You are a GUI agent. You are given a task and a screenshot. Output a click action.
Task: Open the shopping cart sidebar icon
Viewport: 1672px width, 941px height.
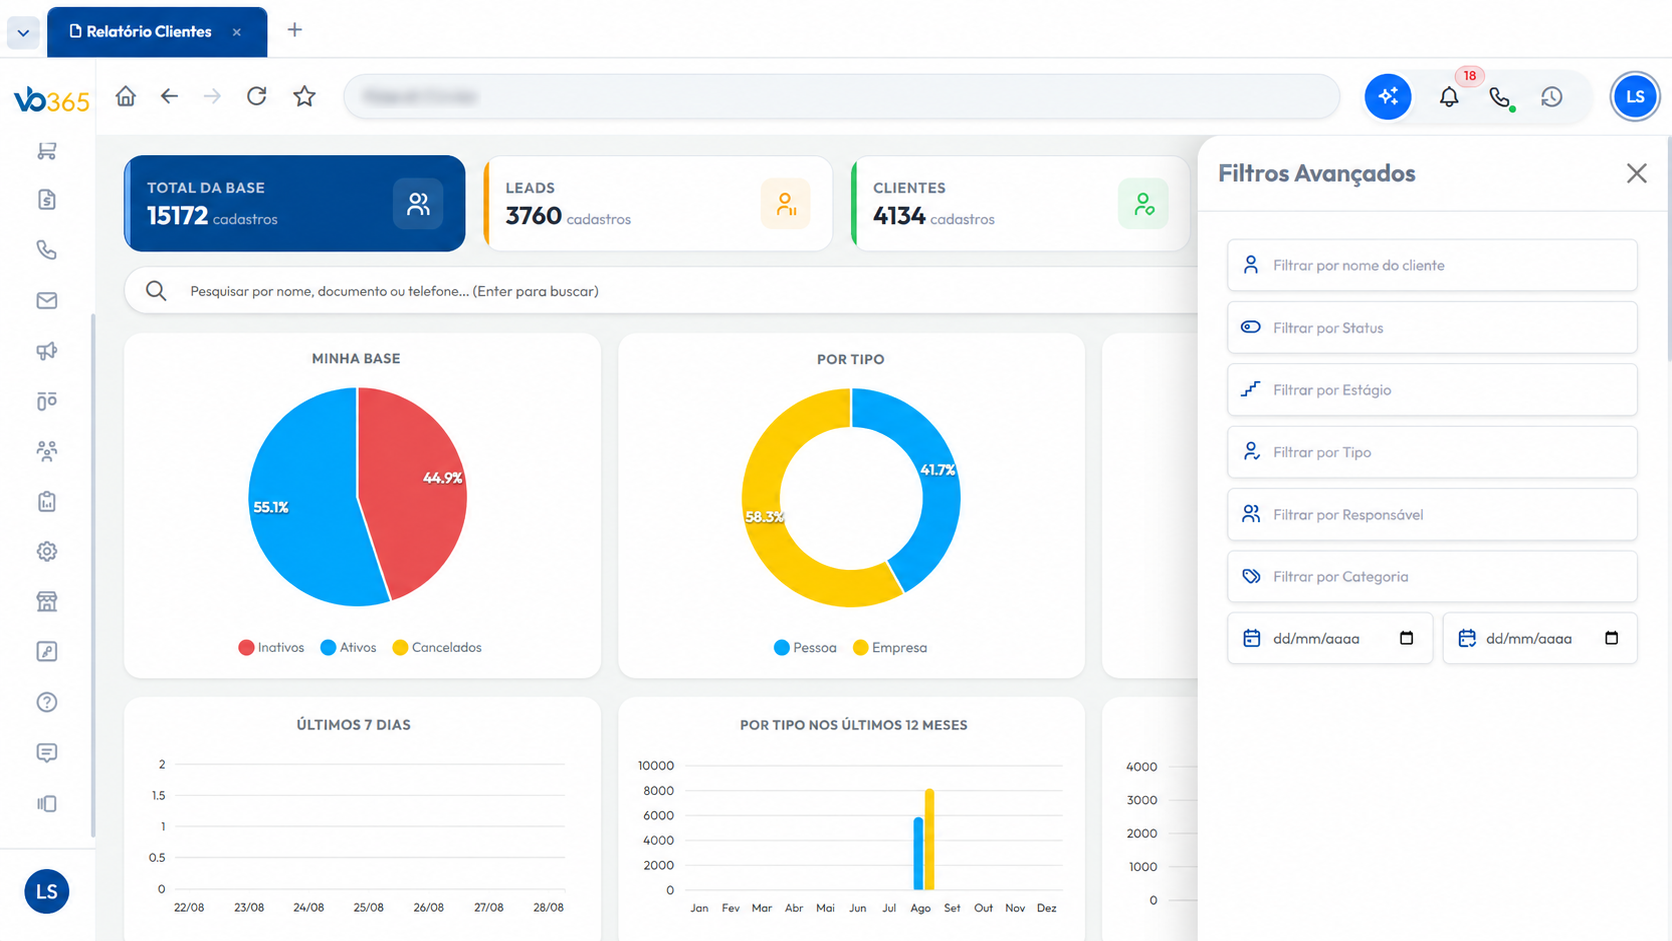coord(47,151)
